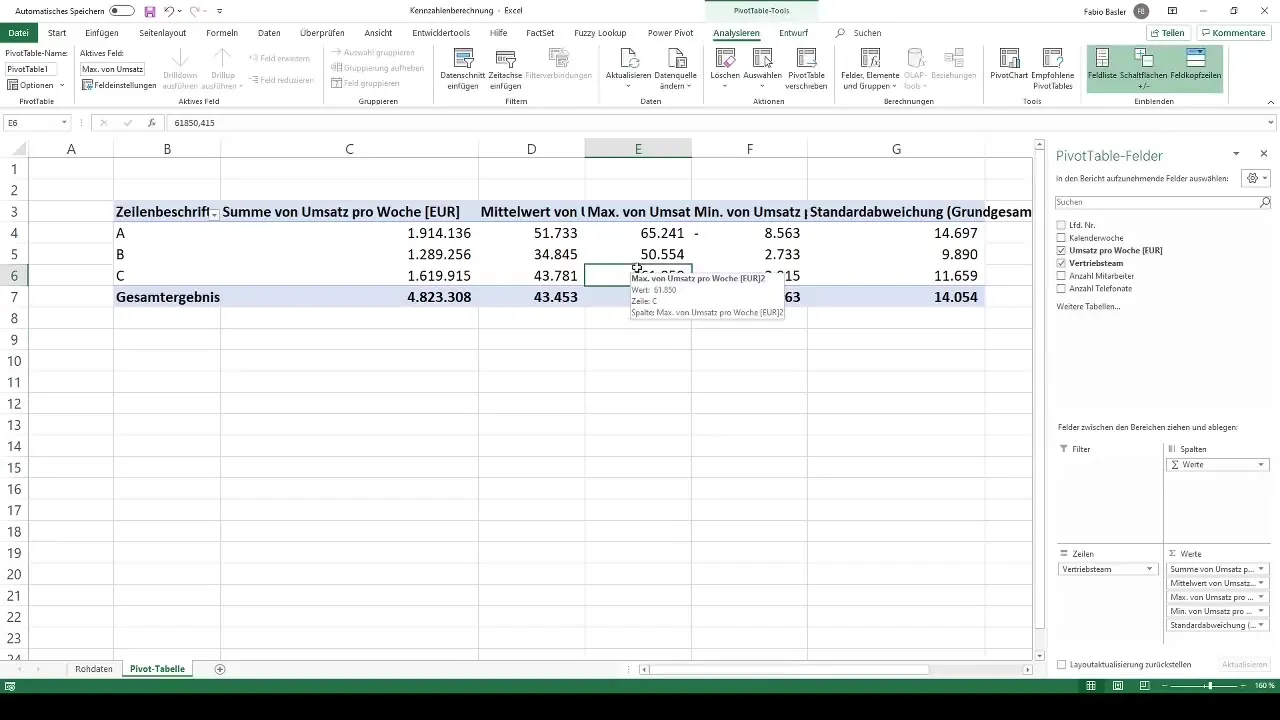Toggle the Feldliste button
Viewport: 1280px width, 720px height.
click(1102, 68)
